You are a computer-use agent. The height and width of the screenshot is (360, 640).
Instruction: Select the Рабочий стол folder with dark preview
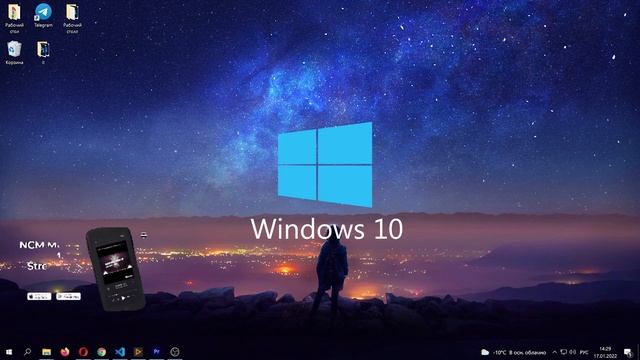pyautogui.click(x=72, y=18)
